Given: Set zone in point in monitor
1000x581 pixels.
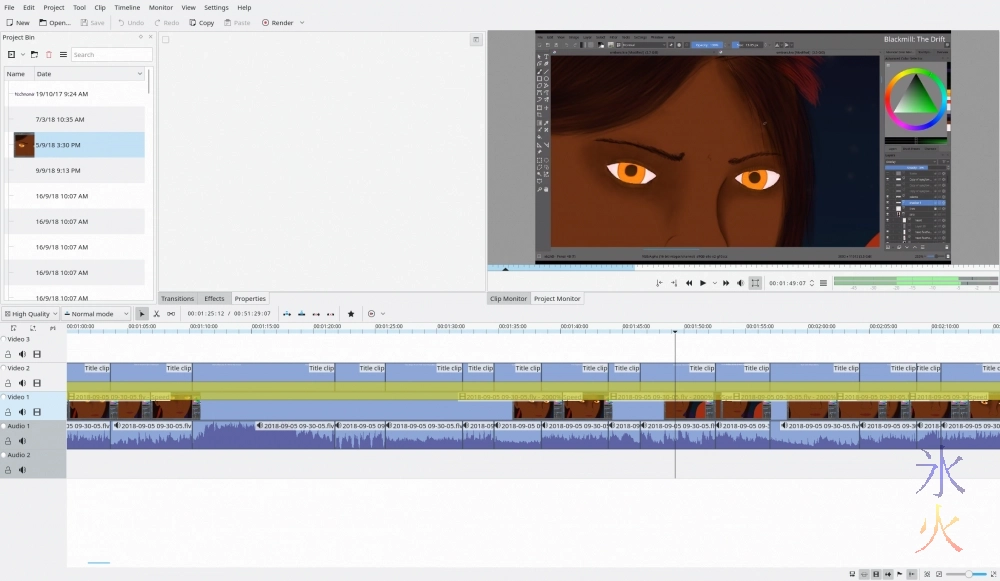Looking at the screenshot, I should pyautogui.click(x=659, y=283).
